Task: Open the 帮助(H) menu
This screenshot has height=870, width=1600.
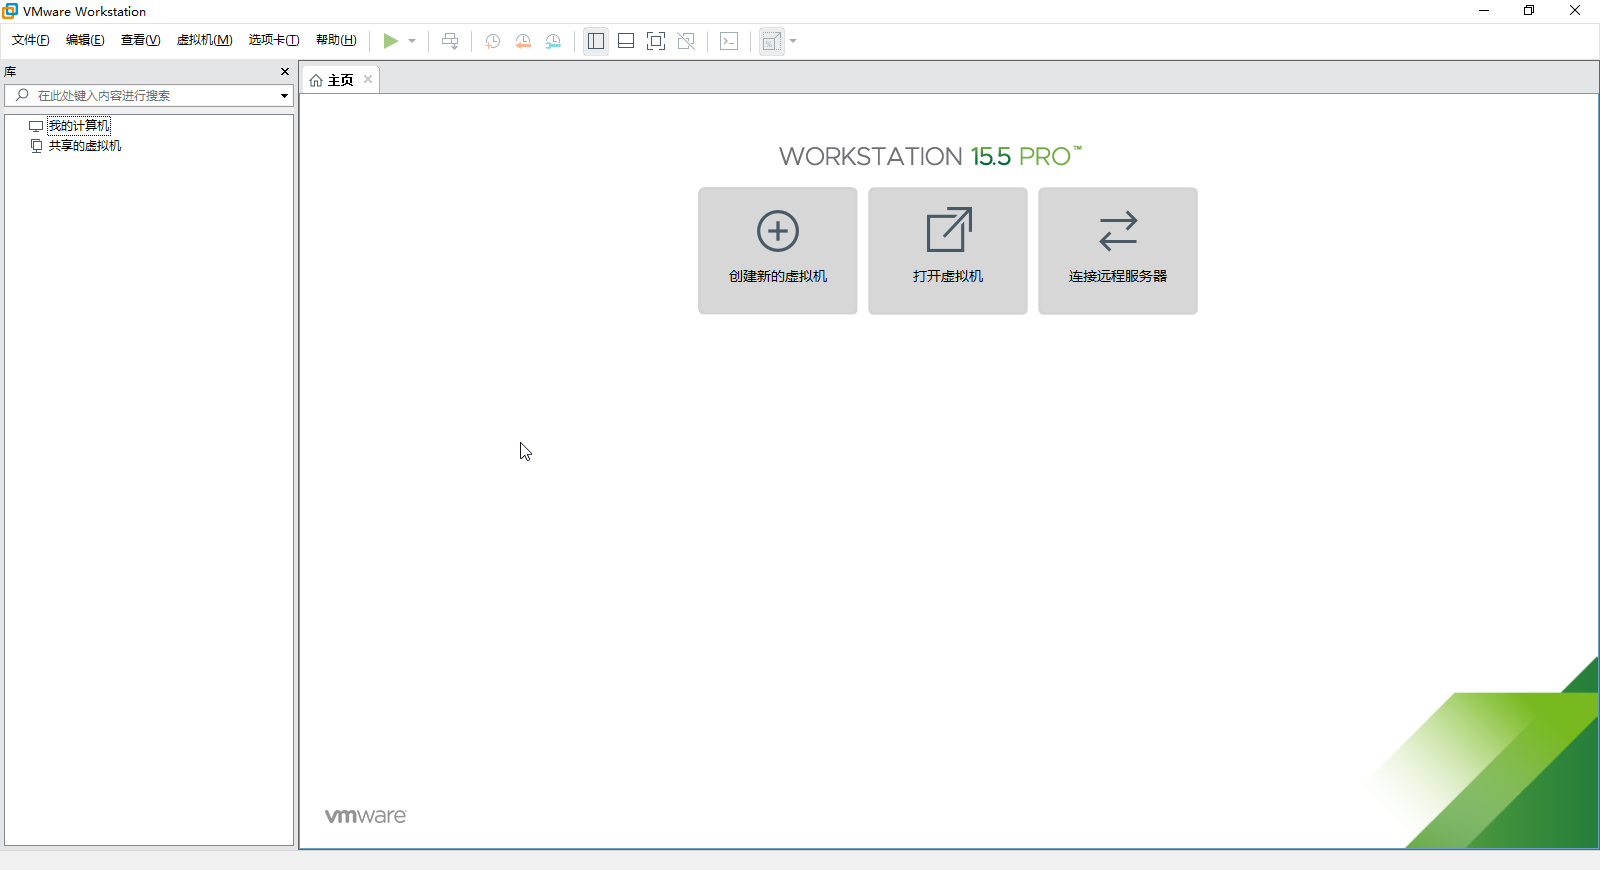Action: pyautogui.click(x=336, y=40)
